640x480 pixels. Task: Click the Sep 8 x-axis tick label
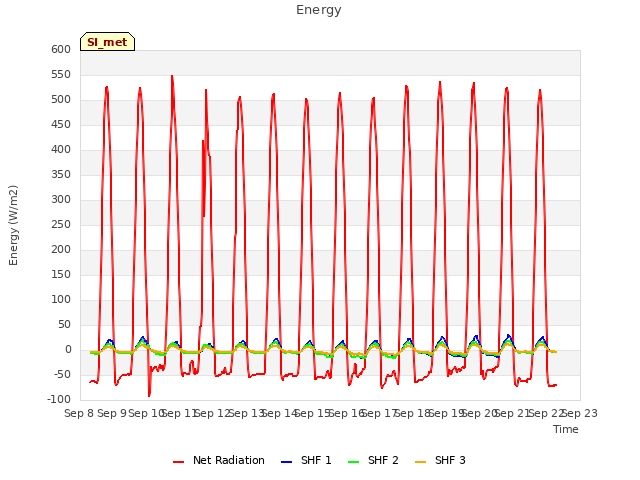tap(79, 414)
